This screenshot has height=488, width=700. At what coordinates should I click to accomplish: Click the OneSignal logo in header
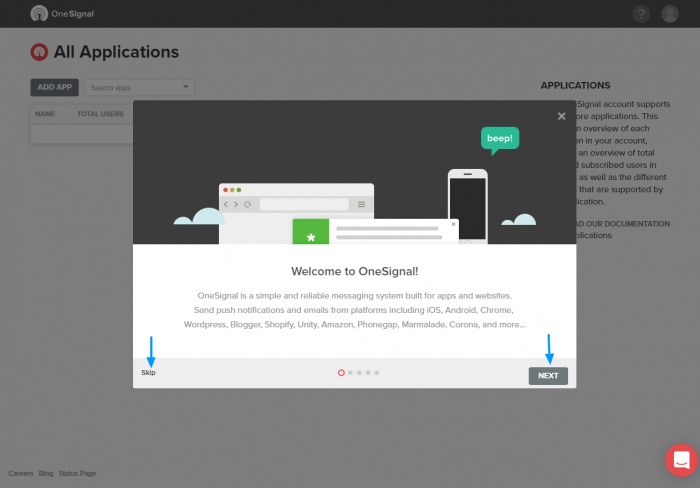(x=62, y=14)
